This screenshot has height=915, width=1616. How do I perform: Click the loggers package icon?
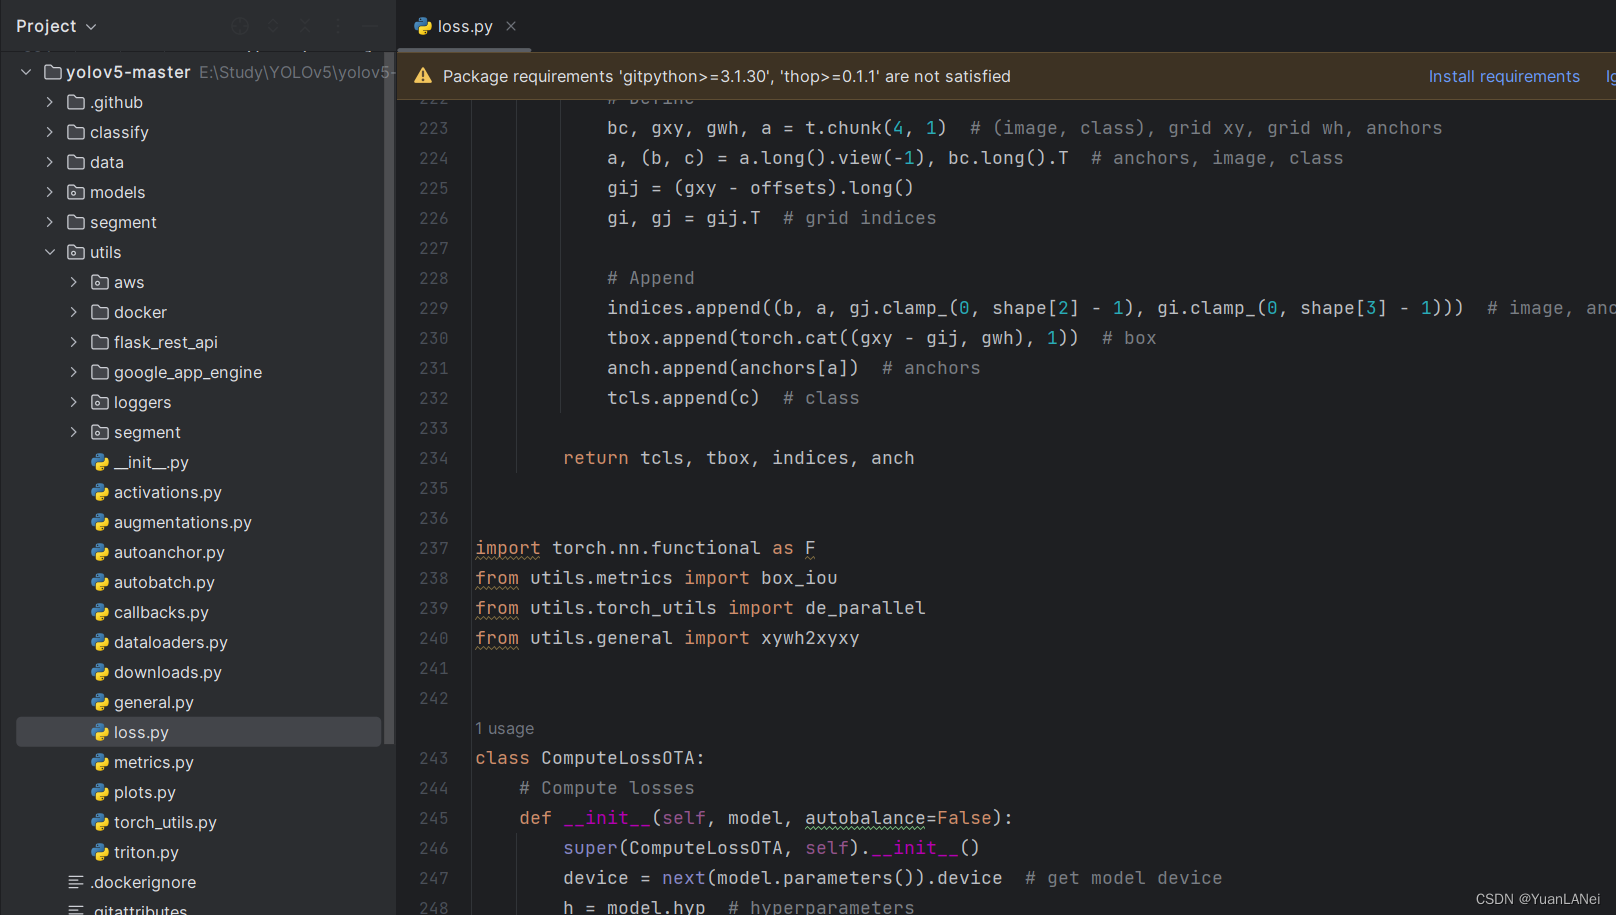pyautogui.click(x=100, y=402)
